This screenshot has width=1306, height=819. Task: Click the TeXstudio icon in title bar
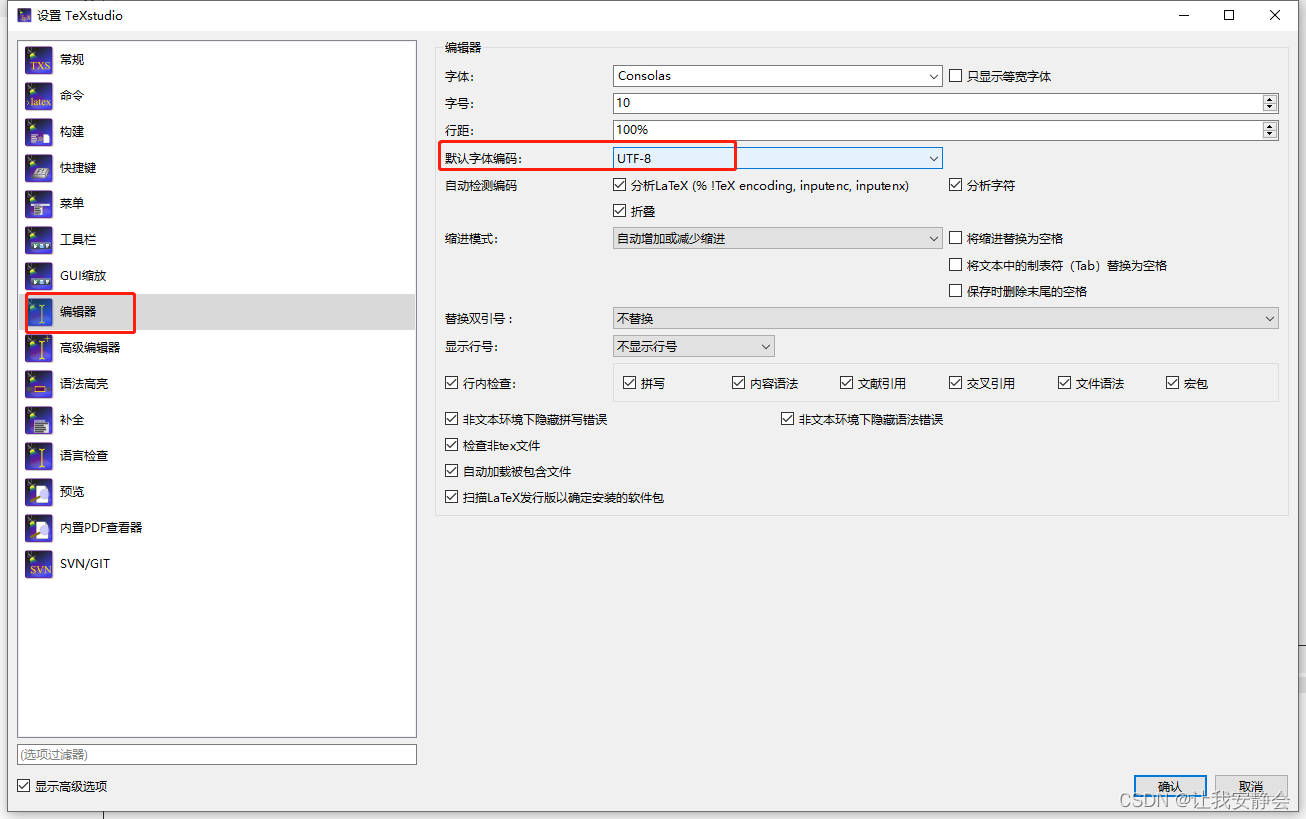click(x=24, y=15)
